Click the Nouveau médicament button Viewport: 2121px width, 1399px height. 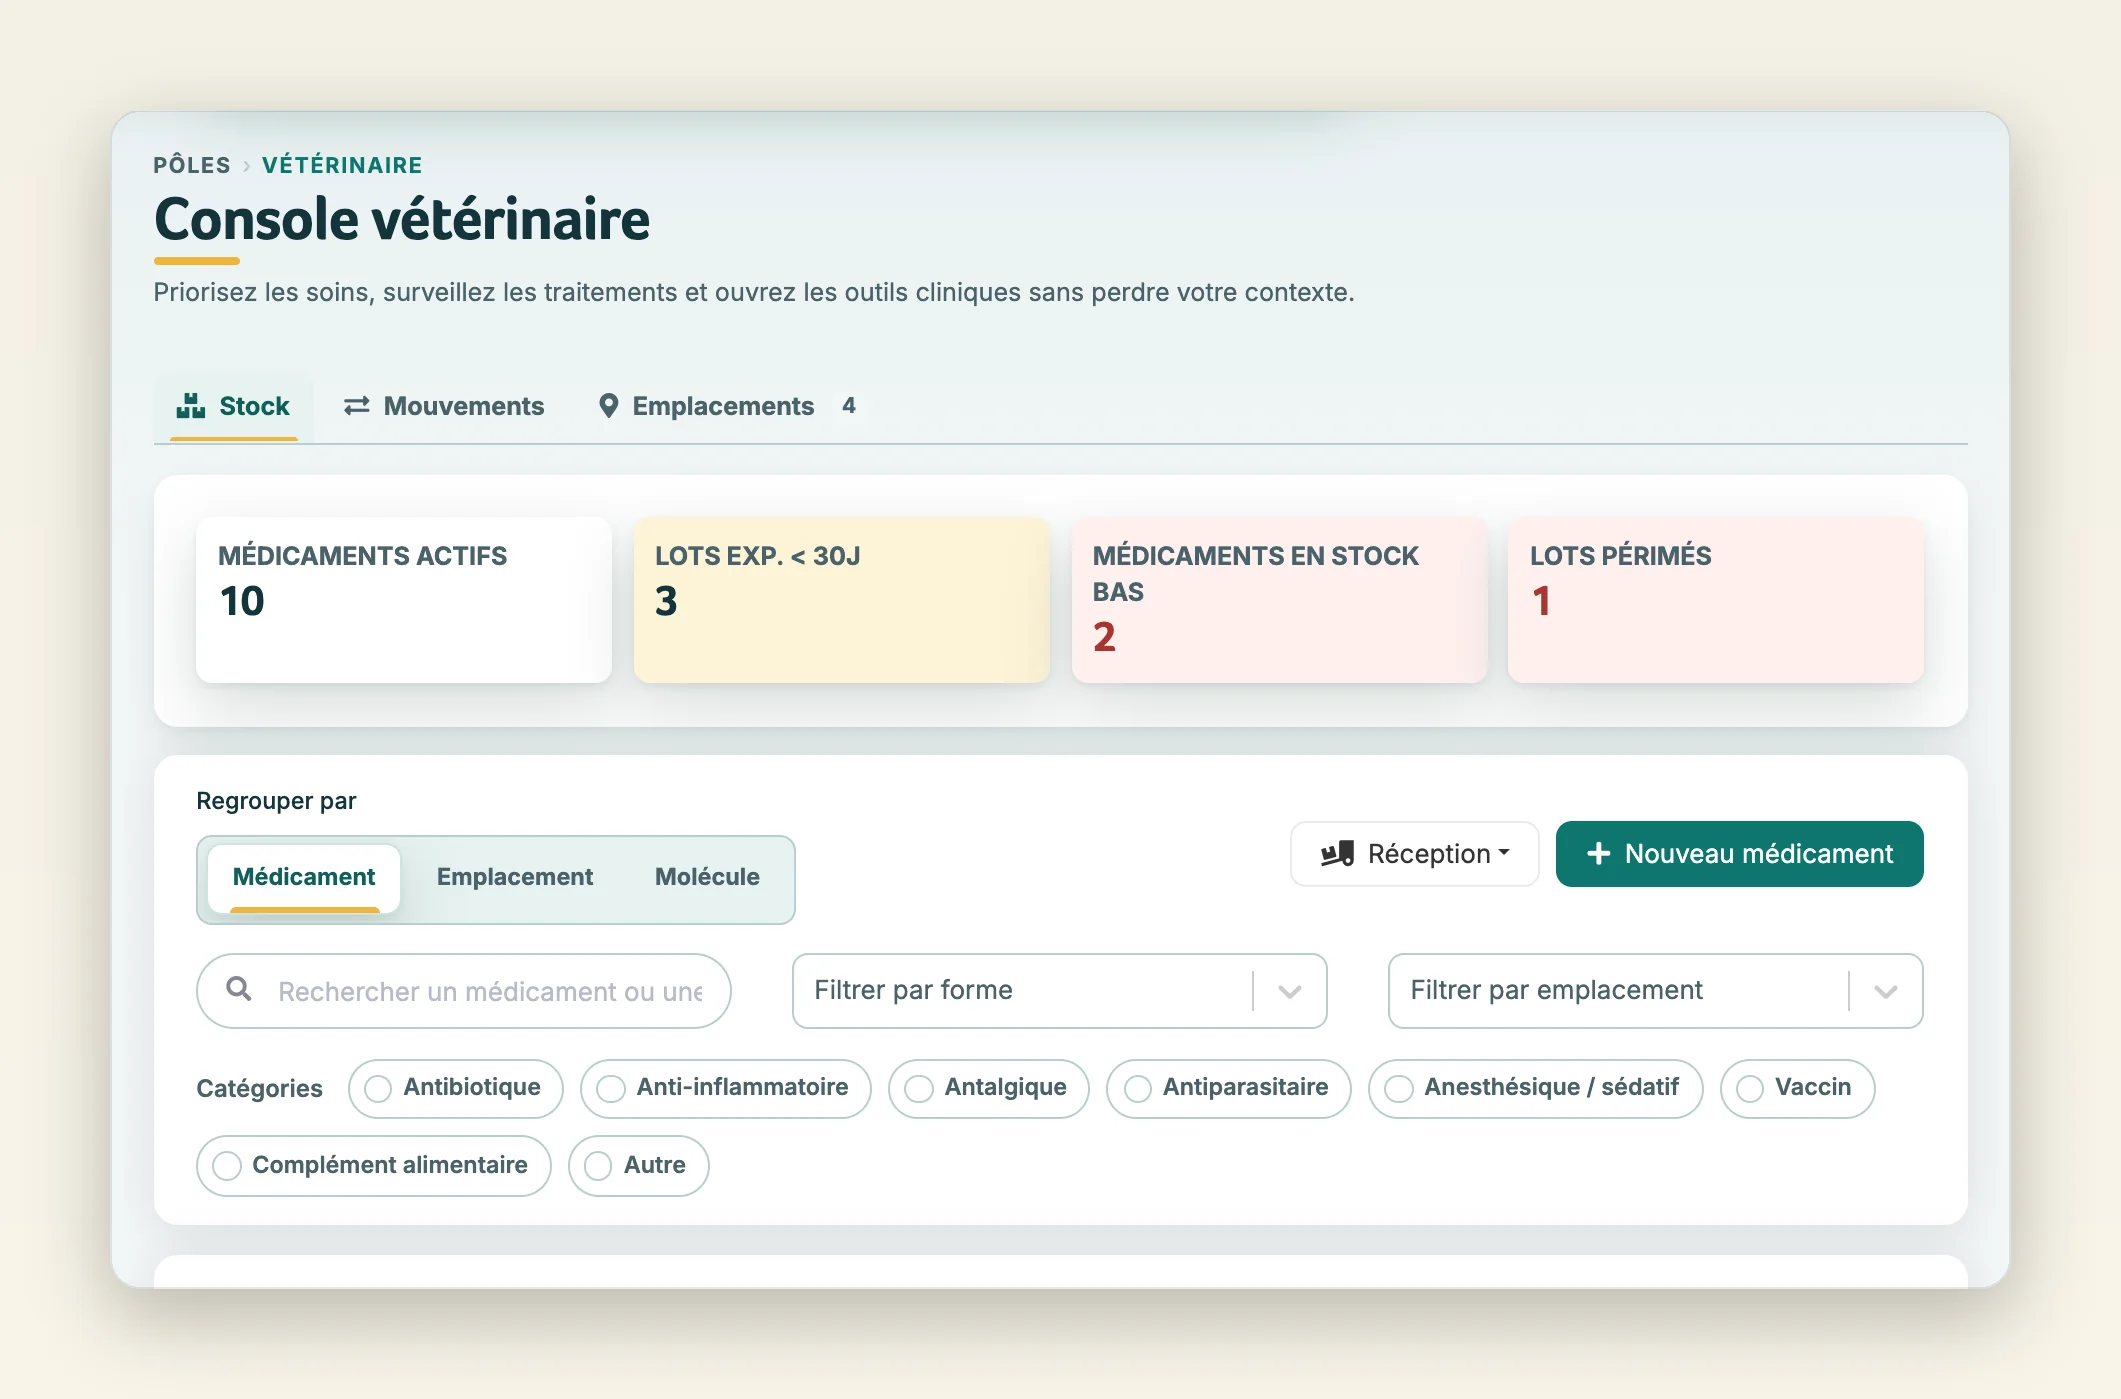point(1740,854)
